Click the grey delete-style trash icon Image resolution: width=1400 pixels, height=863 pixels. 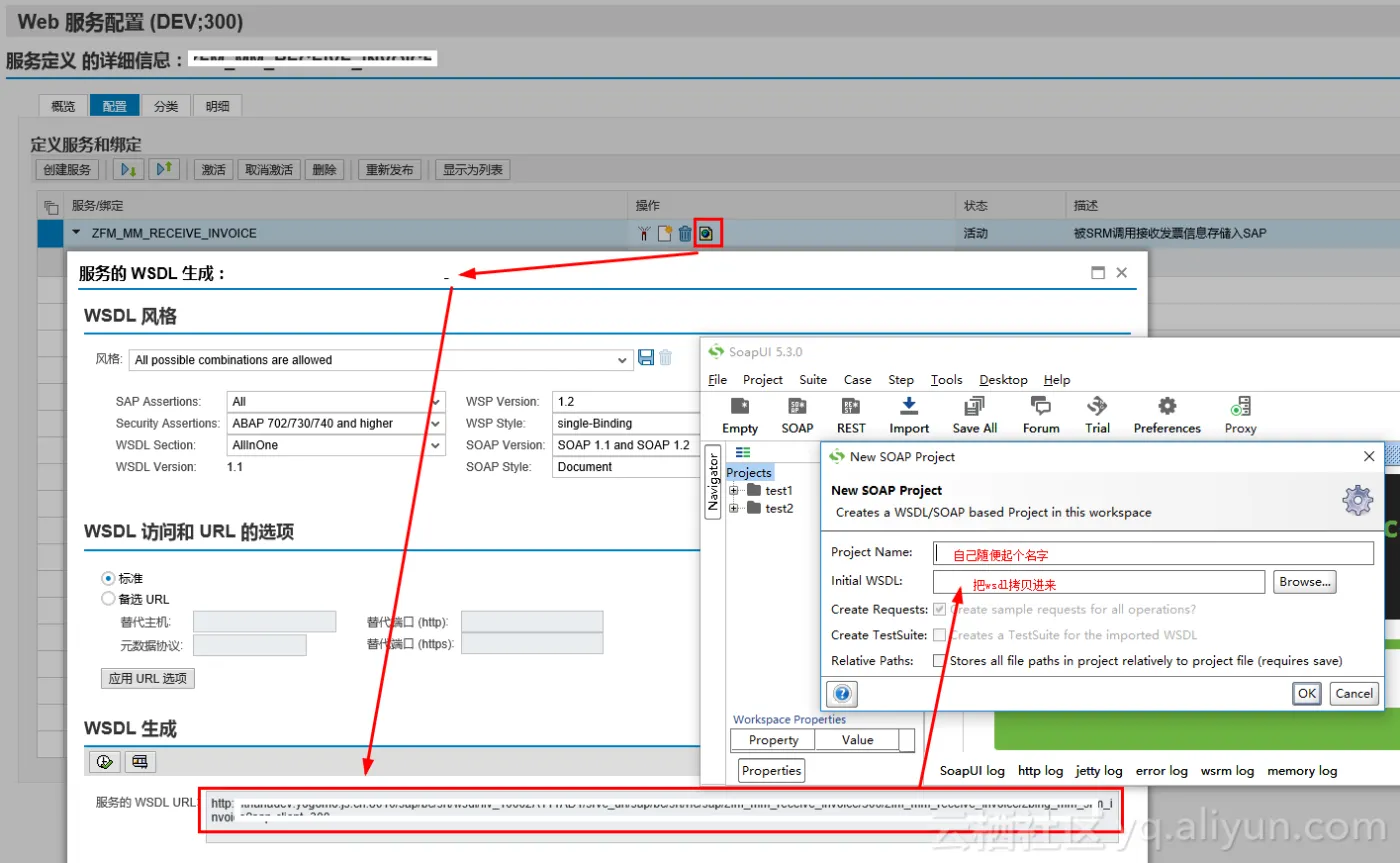click(x=666, y=358)
